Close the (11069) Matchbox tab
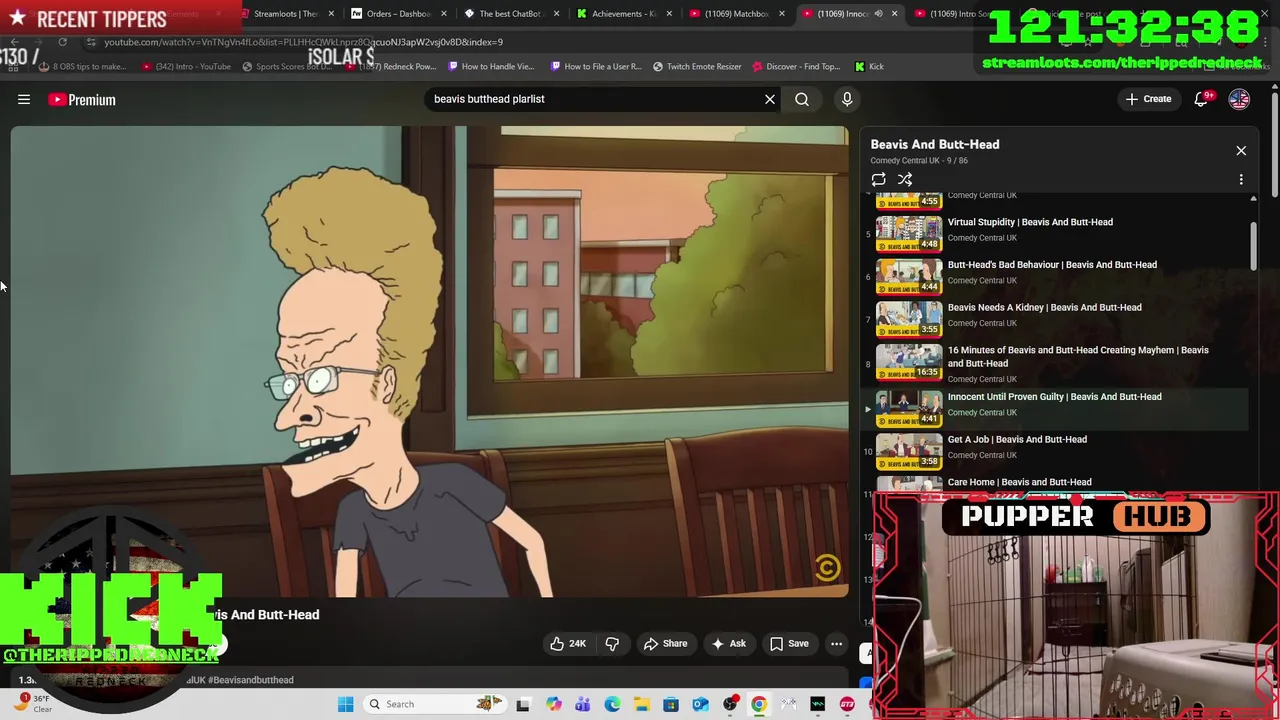1280x720 pixels. tap(782, 14)
